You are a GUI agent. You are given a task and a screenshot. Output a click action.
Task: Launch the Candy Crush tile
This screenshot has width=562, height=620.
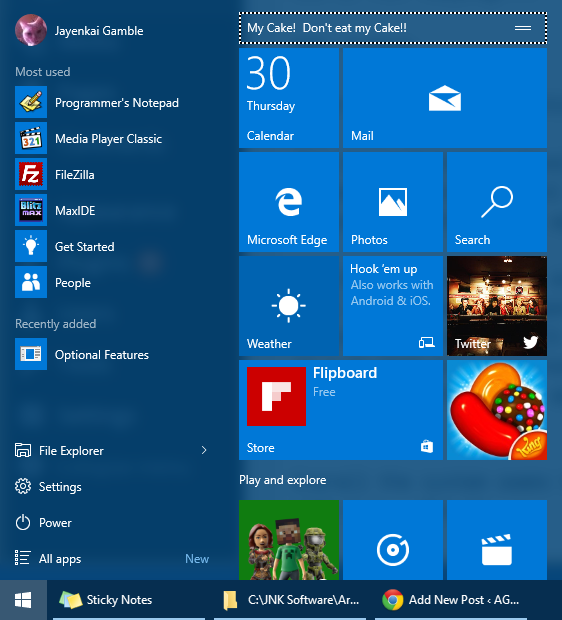tap(497, 410)
